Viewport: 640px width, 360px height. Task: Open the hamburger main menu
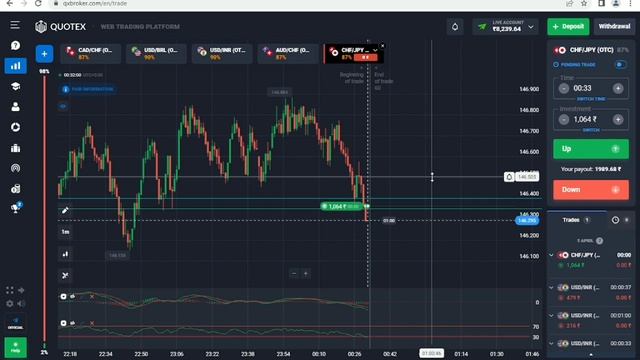[15, 25]
